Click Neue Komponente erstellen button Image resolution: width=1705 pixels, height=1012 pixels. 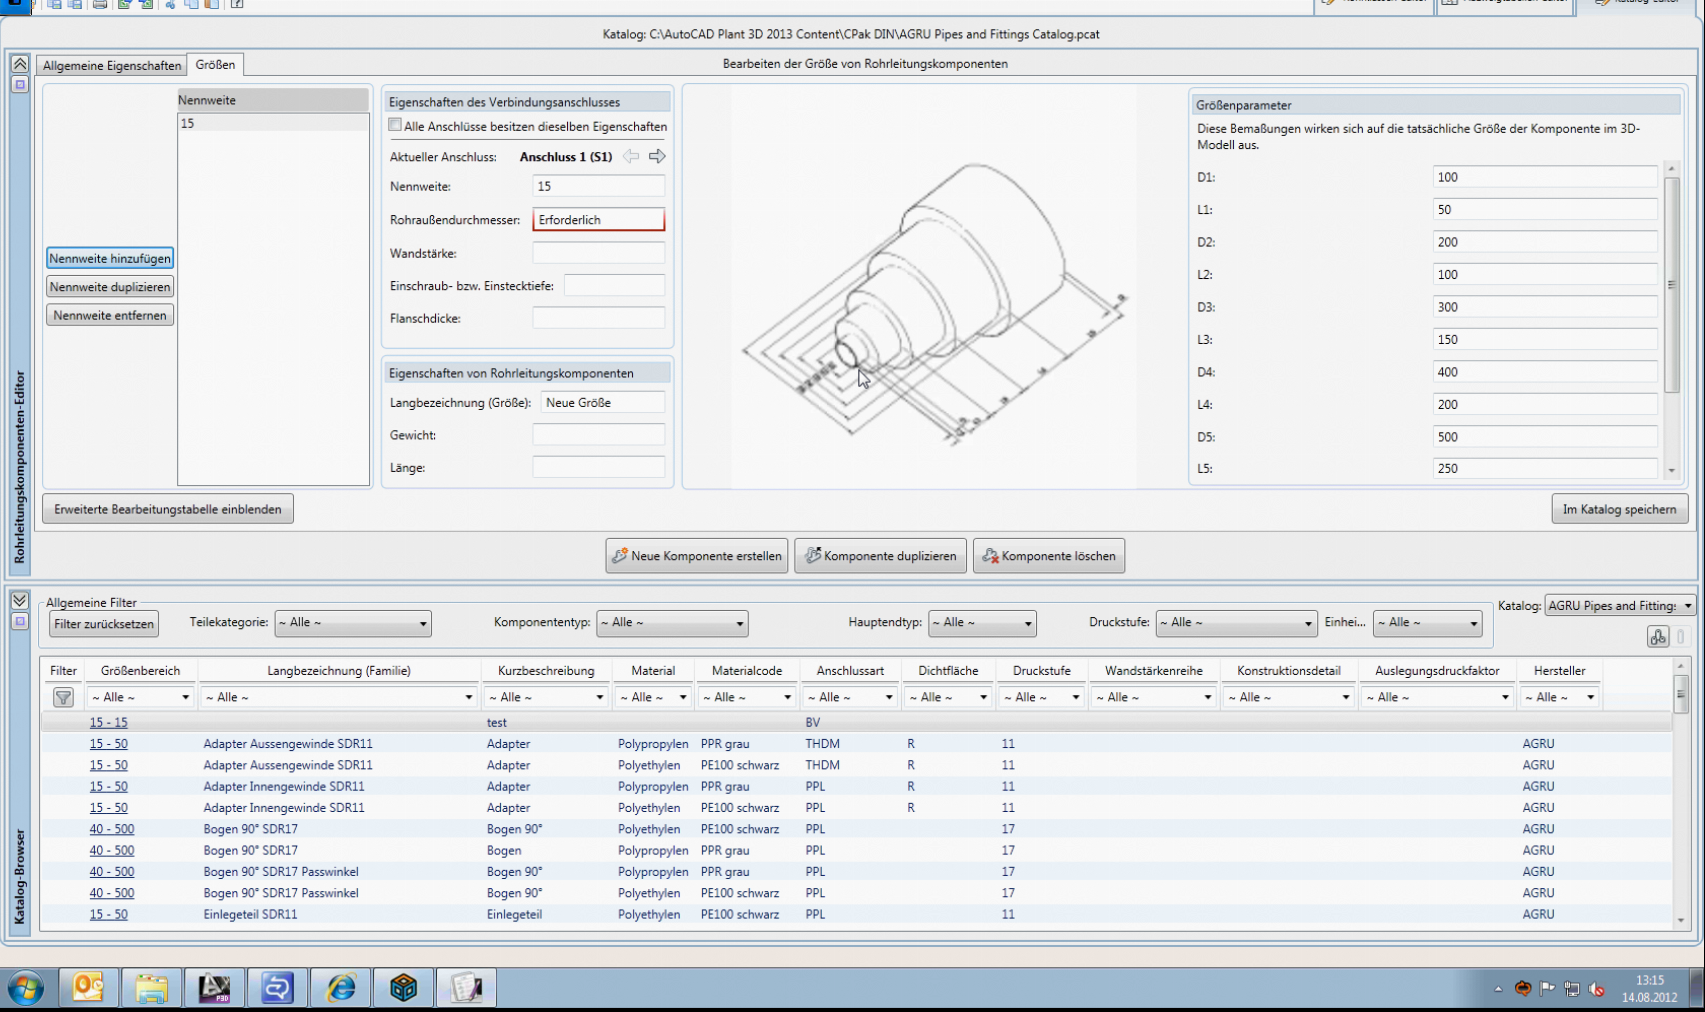(x=697, y=556)
